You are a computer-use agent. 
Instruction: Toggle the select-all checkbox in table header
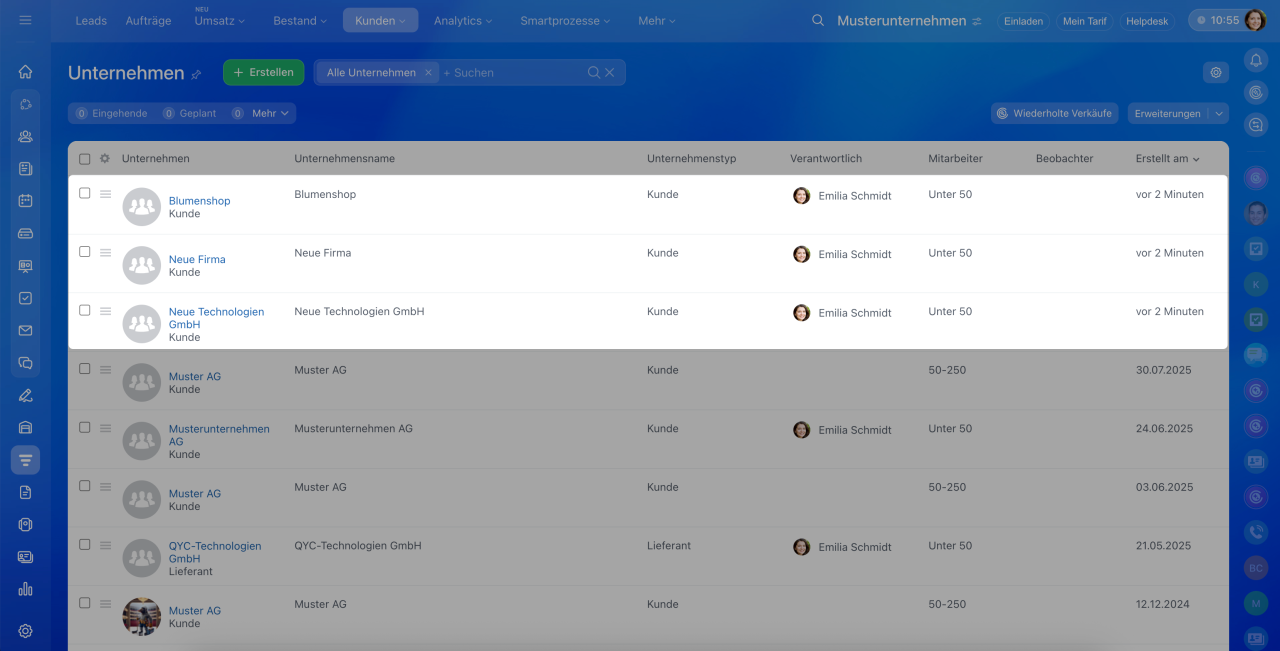point(85,159)
